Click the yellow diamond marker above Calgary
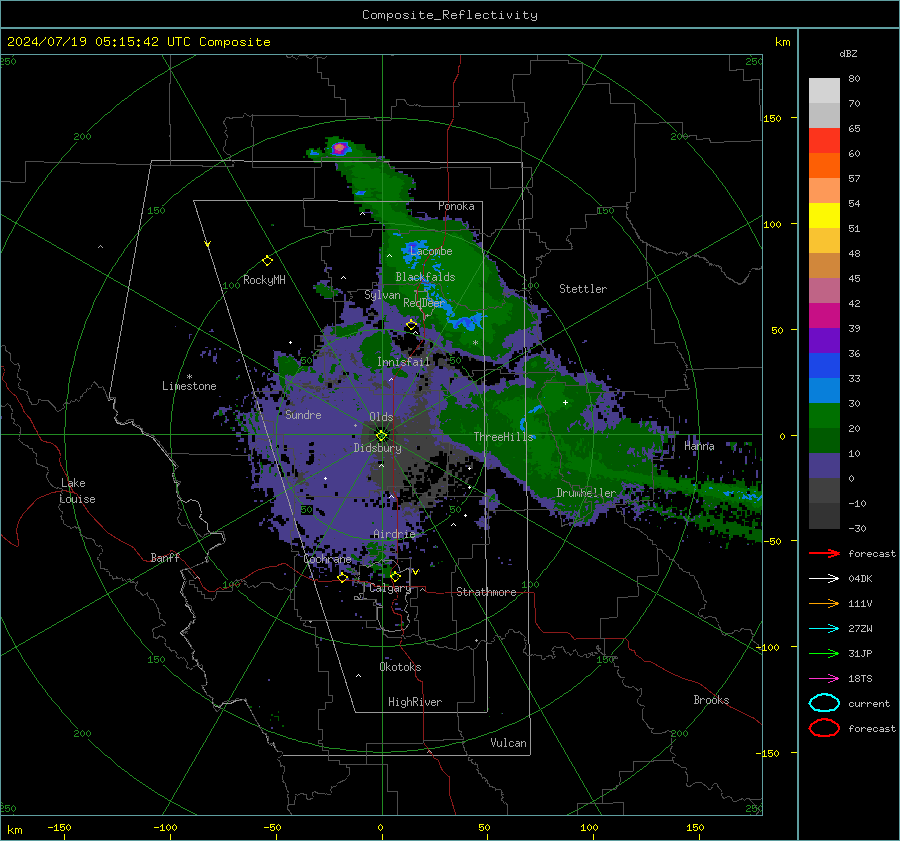Screen dimensions: 900x841 point(395,576)
